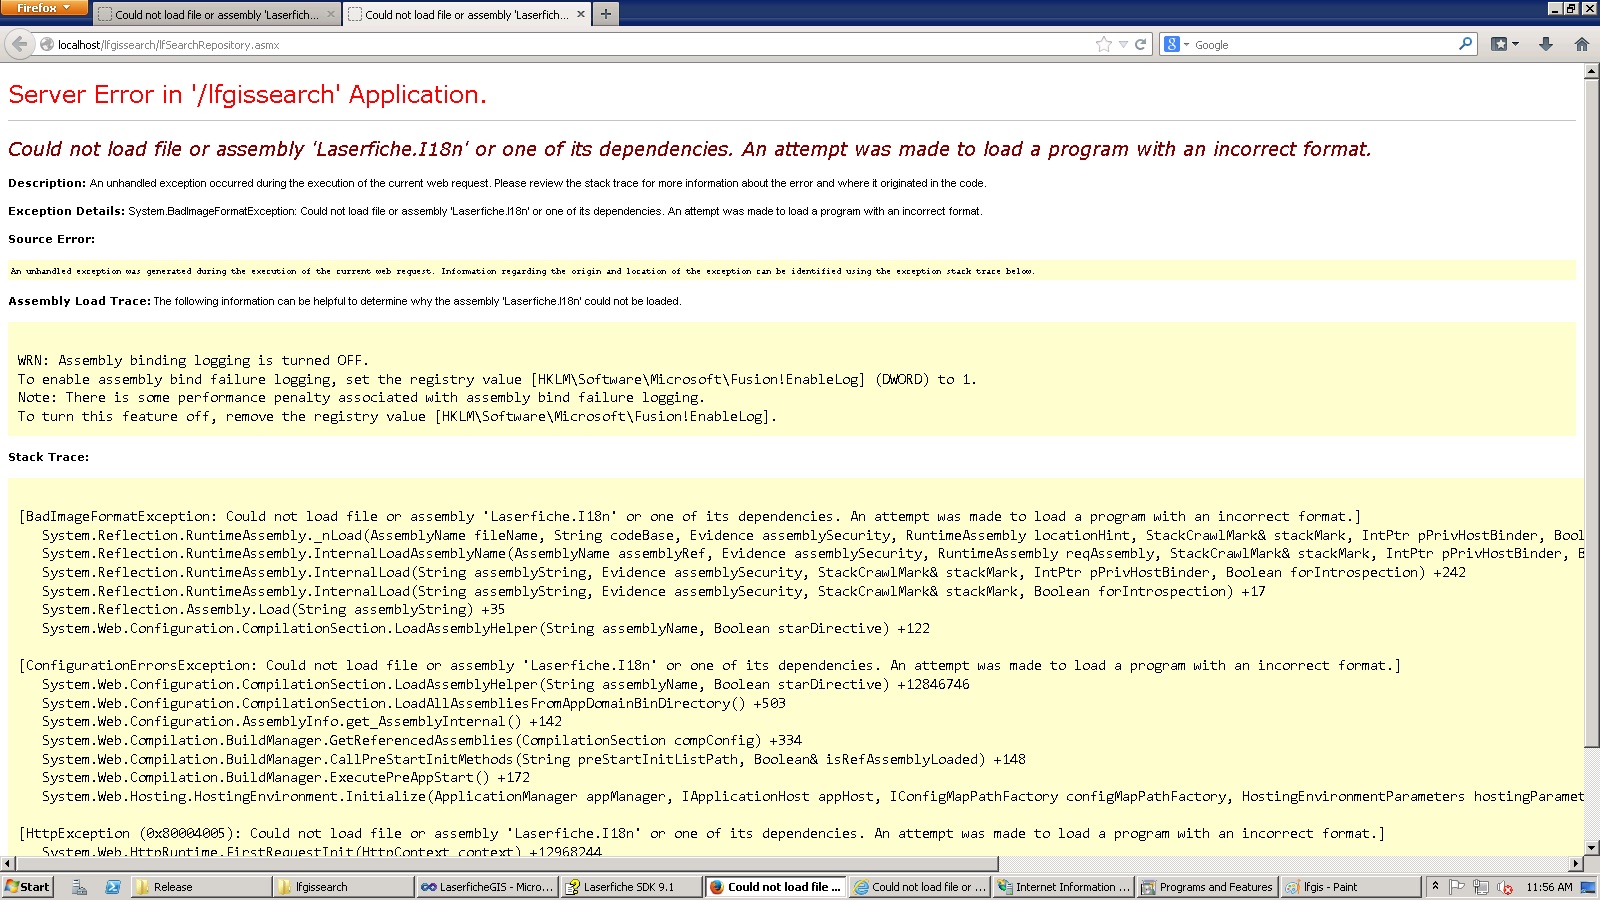
Task: Reload the page using the refresh icon
Action: [1140, 44]
